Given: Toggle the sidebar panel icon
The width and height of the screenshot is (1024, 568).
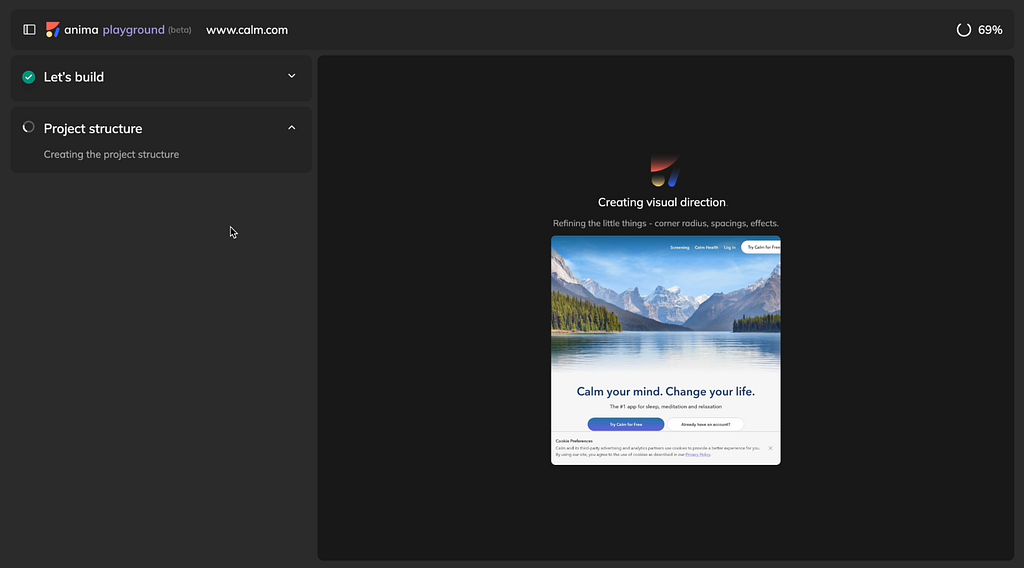Looking at the screenshot, I should coord(29,29).
